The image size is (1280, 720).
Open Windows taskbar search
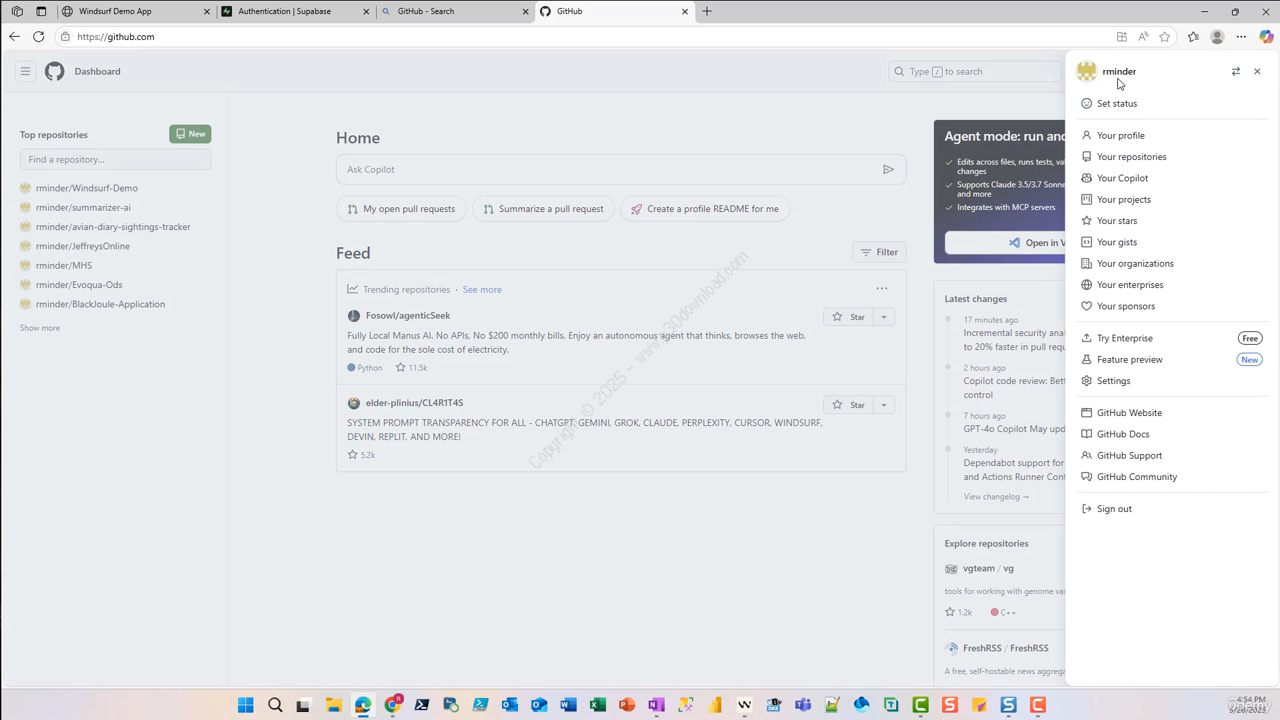tap(275, 705)
